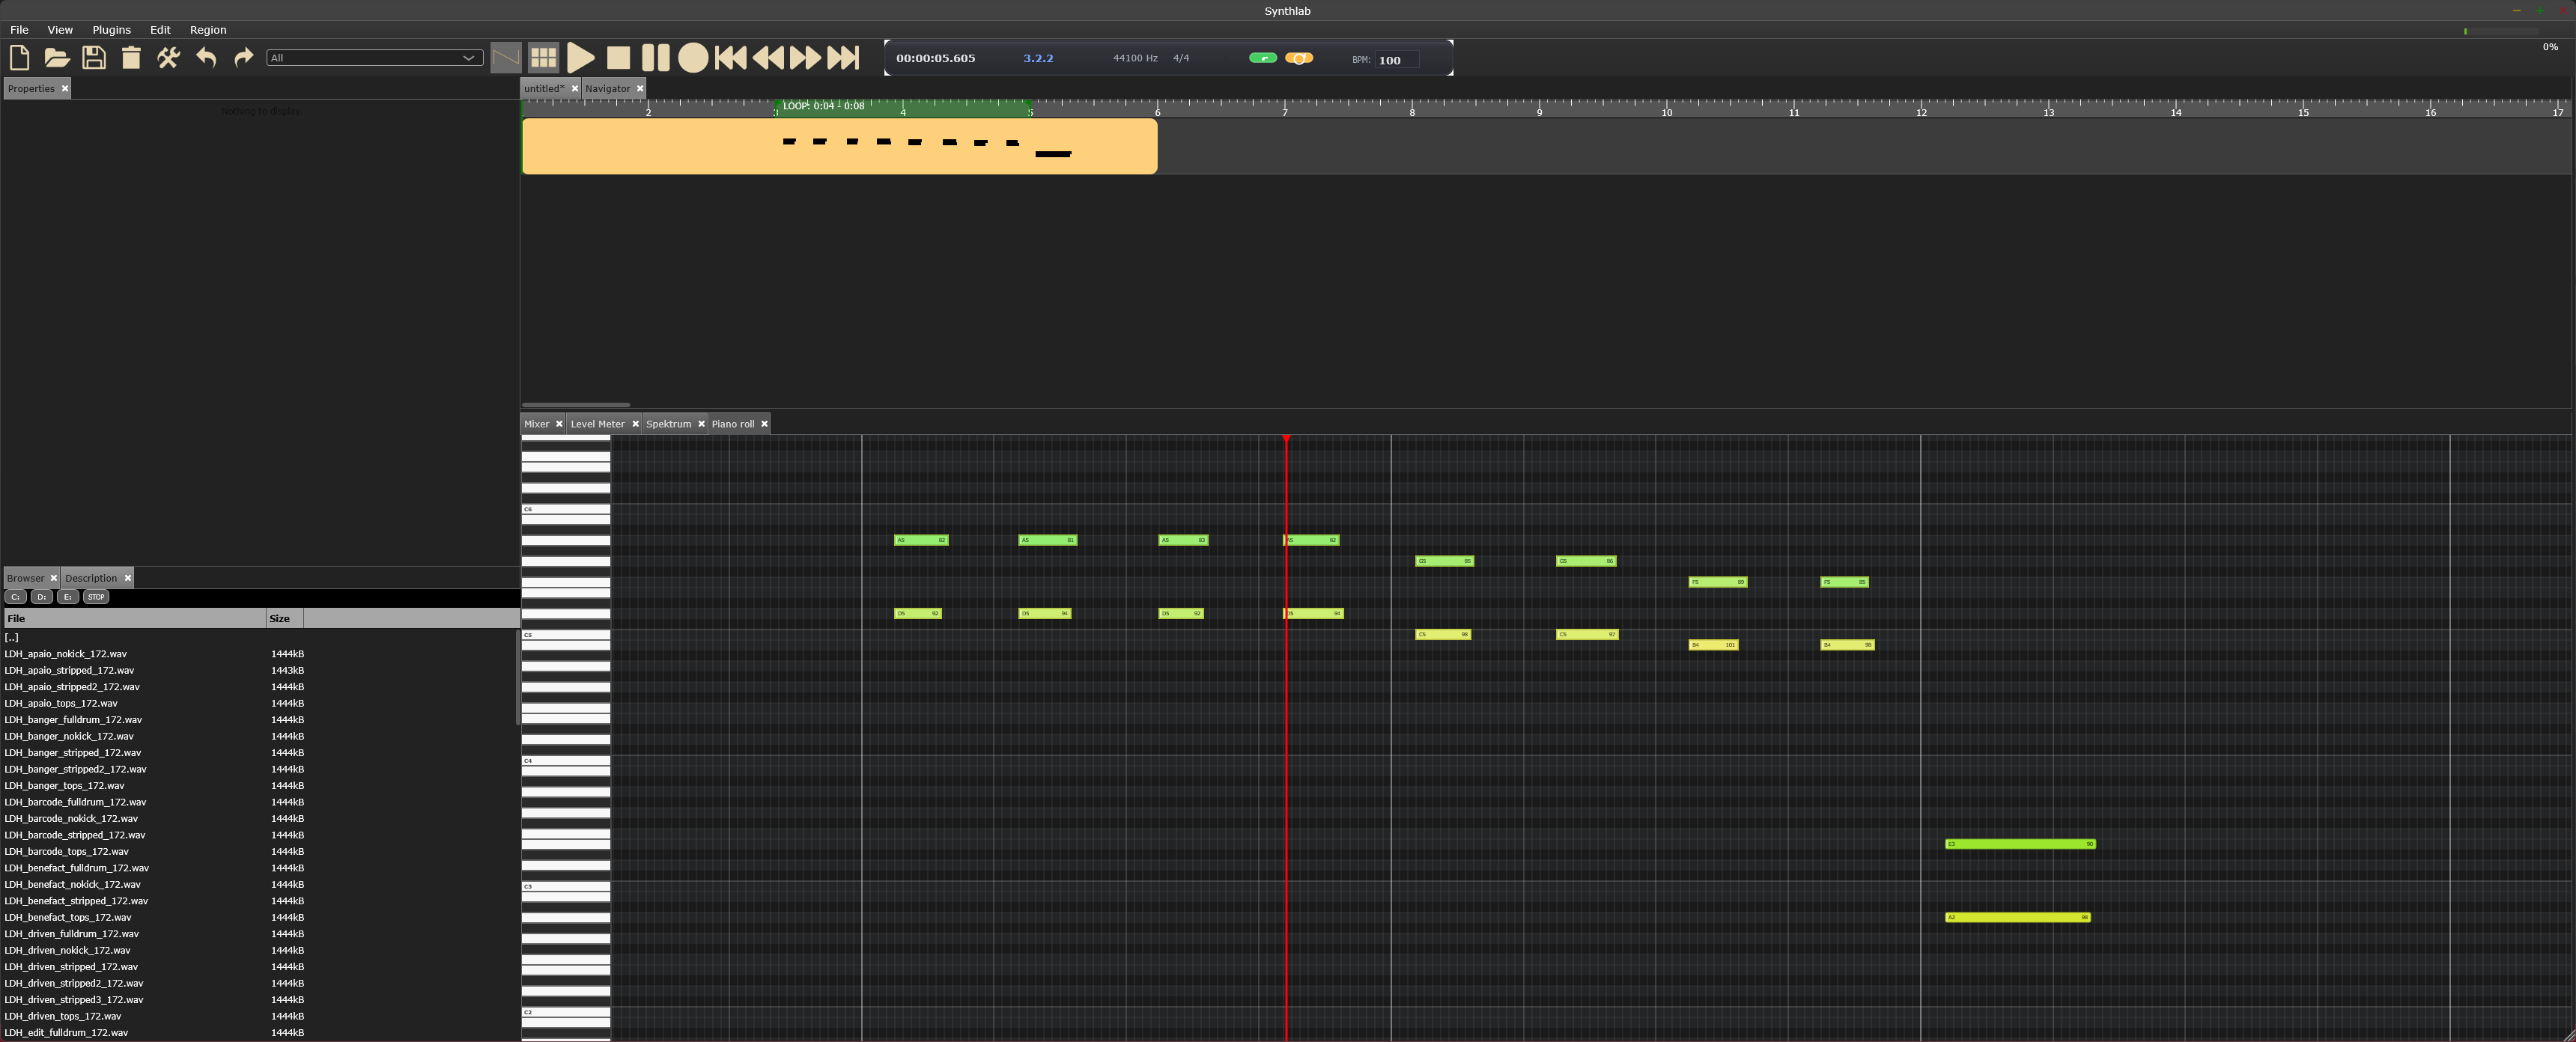Close the Mixer tab

(x=559, y=424)
